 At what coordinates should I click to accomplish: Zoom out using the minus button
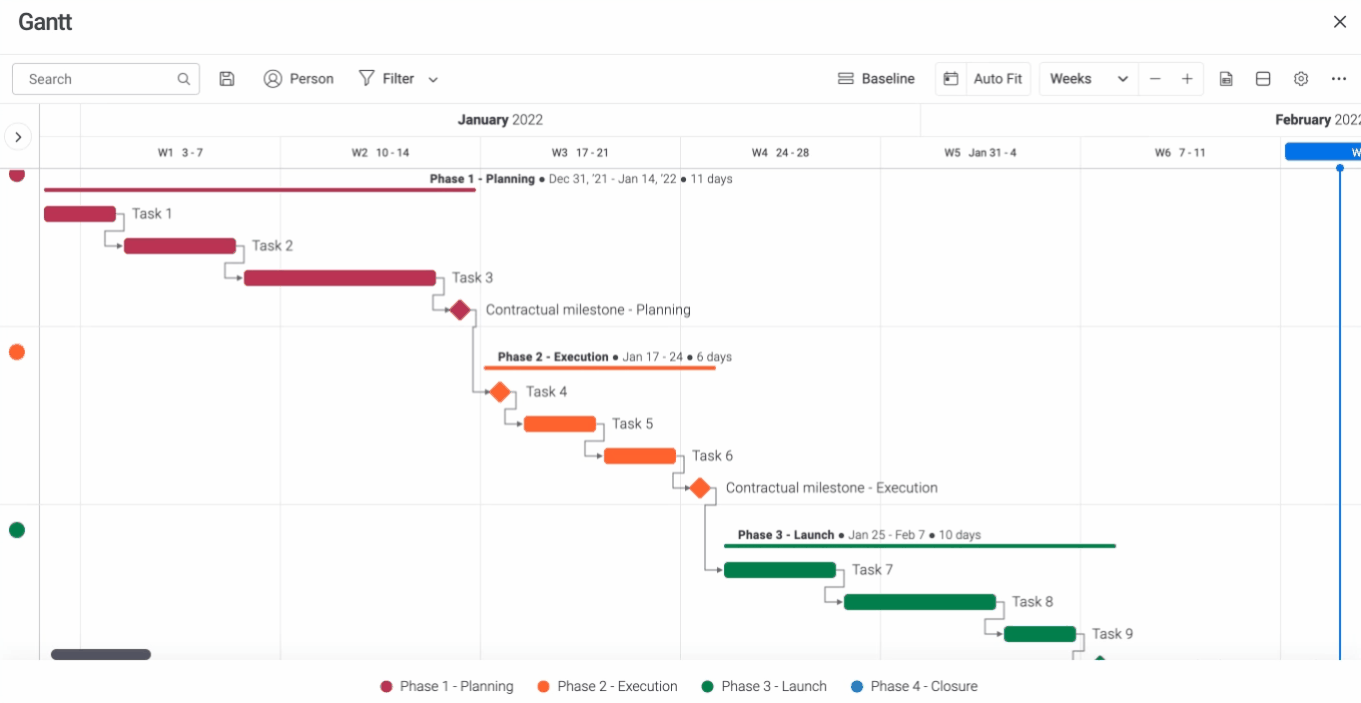pyautogui.click(x=1155, y=78)
